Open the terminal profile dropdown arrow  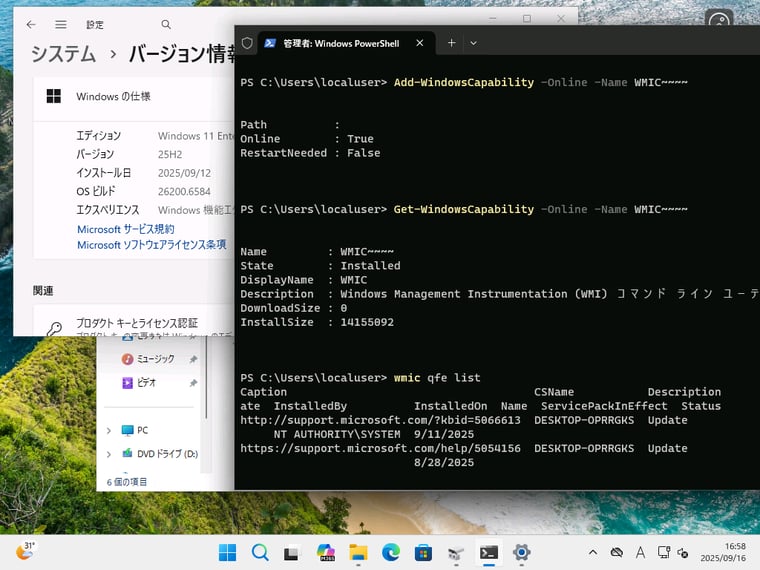tap(474, 43)
